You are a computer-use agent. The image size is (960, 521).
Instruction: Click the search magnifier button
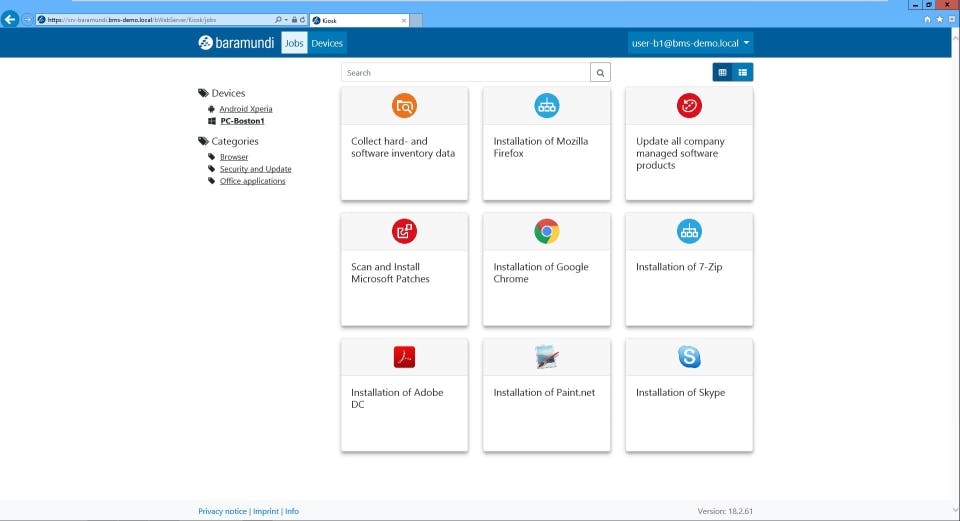point(601,73)
